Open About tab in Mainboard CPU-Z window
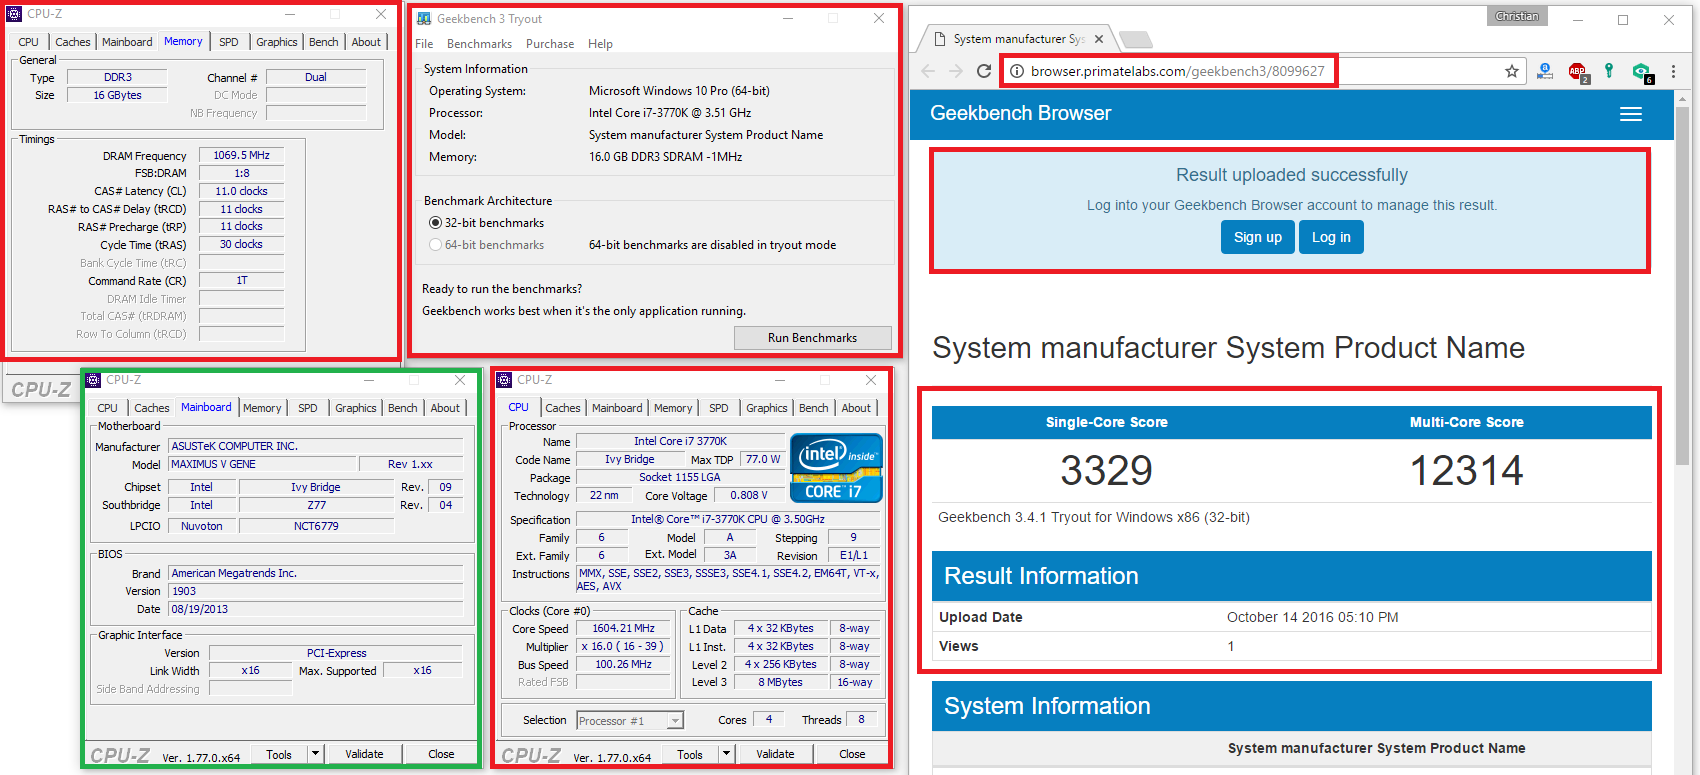 [445, 408]
